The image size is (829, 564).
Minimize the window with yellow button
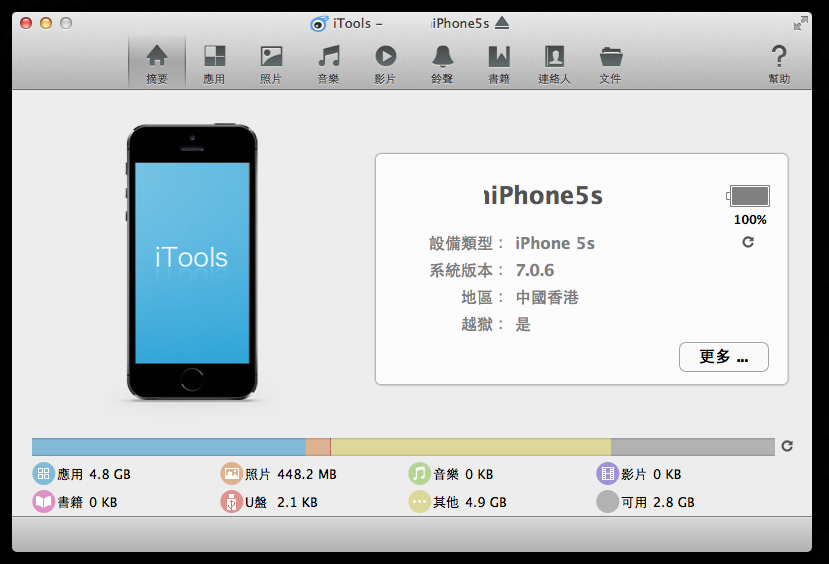pos(46,23)
